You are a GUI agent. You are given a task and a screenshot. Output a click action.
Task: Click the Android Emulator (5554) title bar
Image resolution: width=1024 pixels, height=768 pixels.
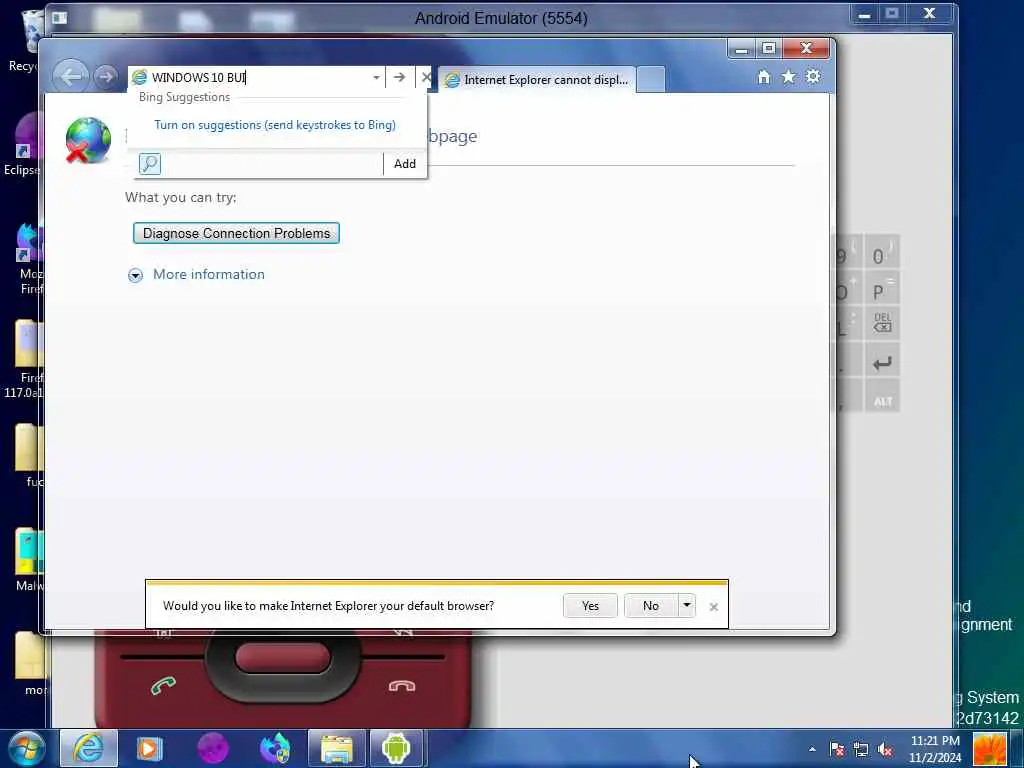click(501, 18)
